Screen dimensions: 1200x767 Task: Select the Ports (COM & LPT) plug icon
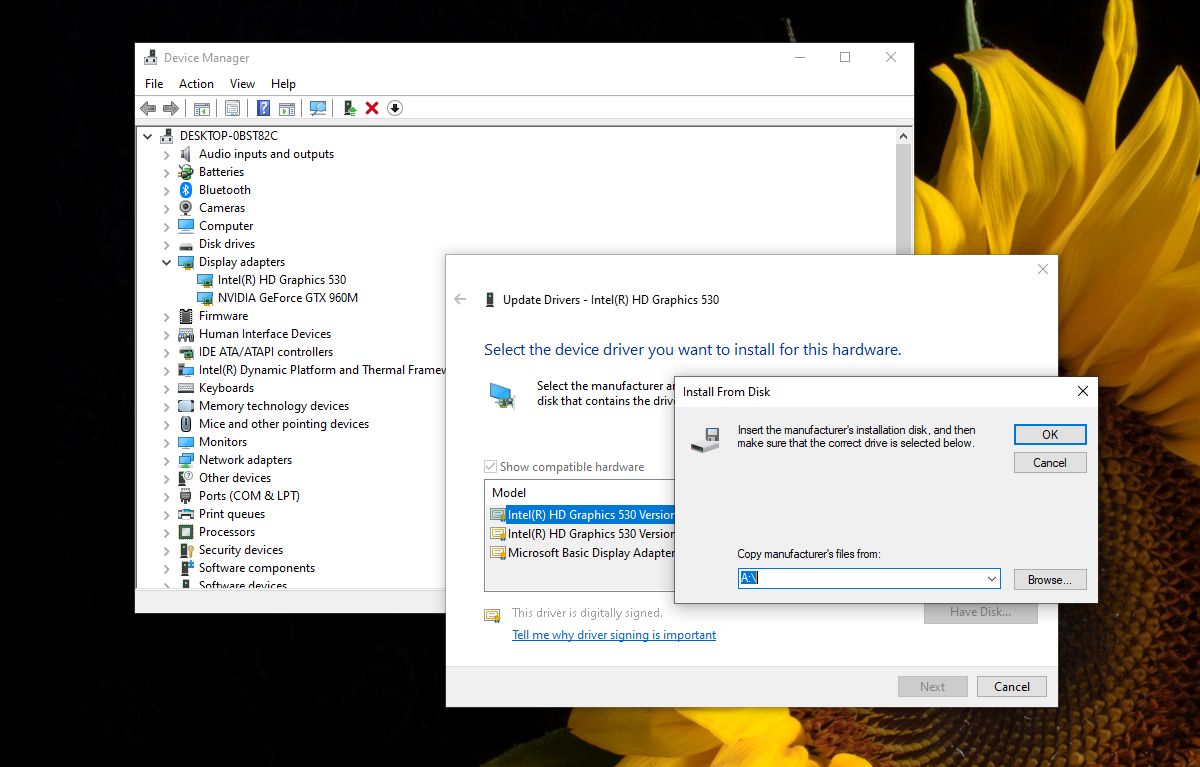point(186,496)
